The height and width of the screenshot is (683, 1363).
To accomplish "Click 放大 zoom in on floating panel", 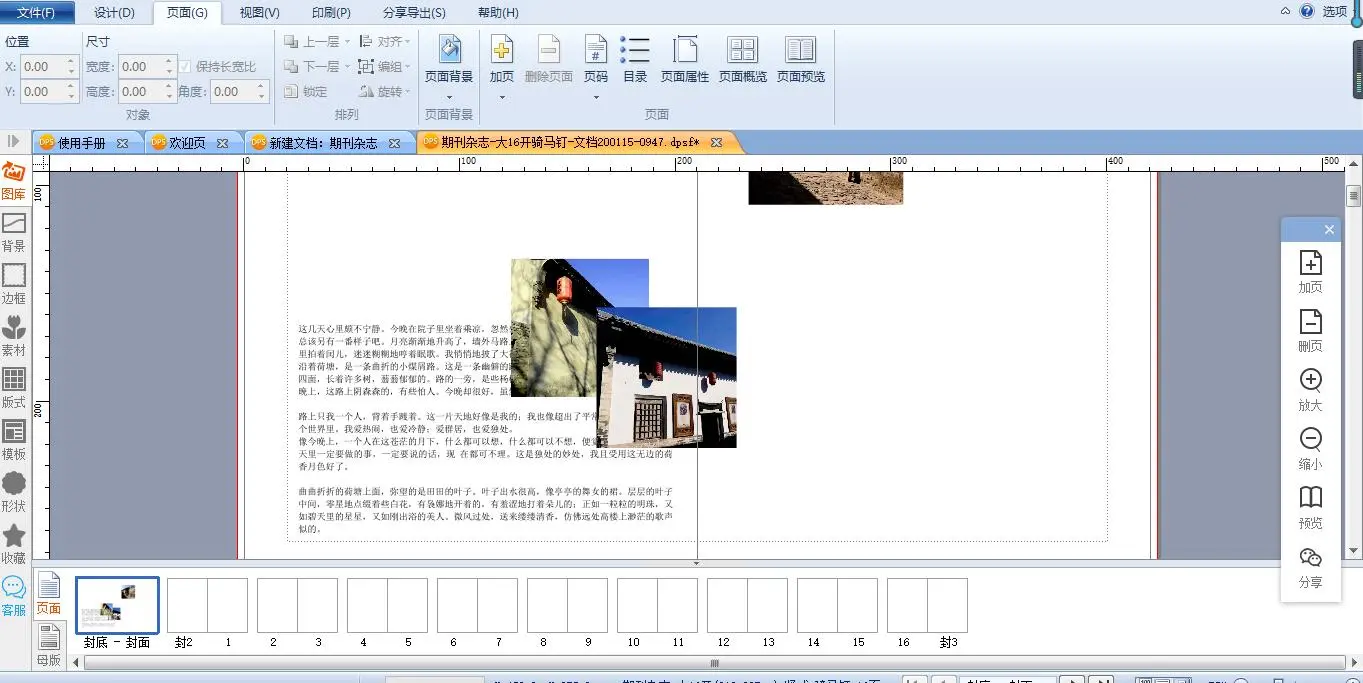I will click(1310, 389).
